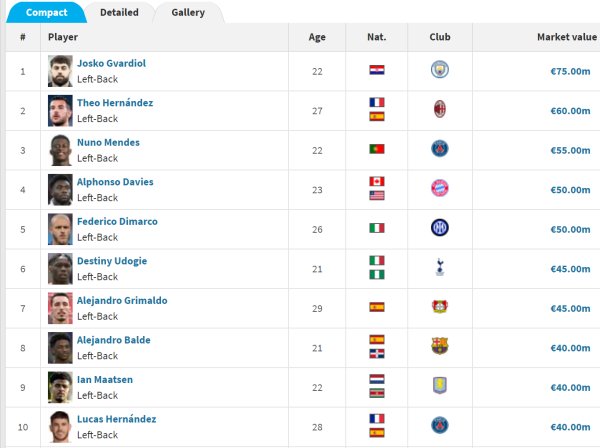Sort table by Age column header
The image size is (600, 448).
[x=317, y=37]
